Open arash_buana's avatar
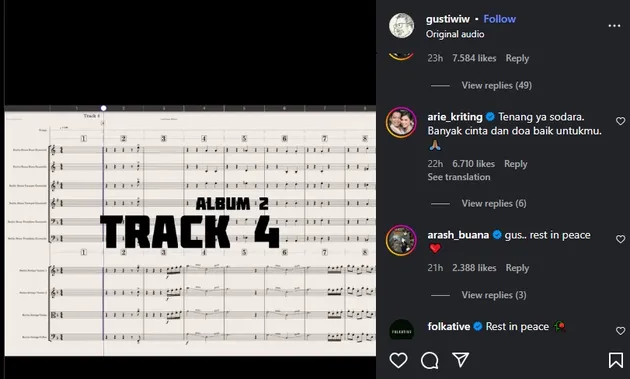The height and width of the screenshot is (379, 630). (401, 240)
